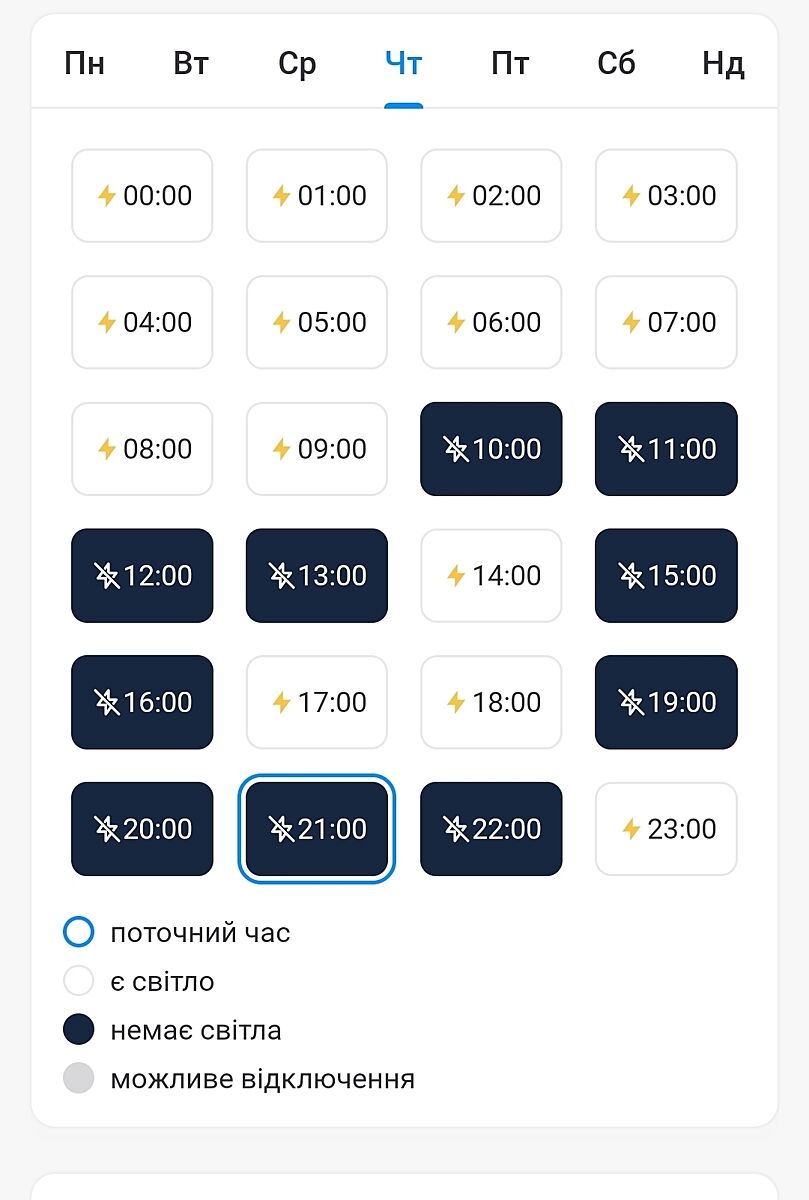This screenshot has width=809, height=1200.
Task: Tap the 18:00 time slot
Action: point(491,702)
